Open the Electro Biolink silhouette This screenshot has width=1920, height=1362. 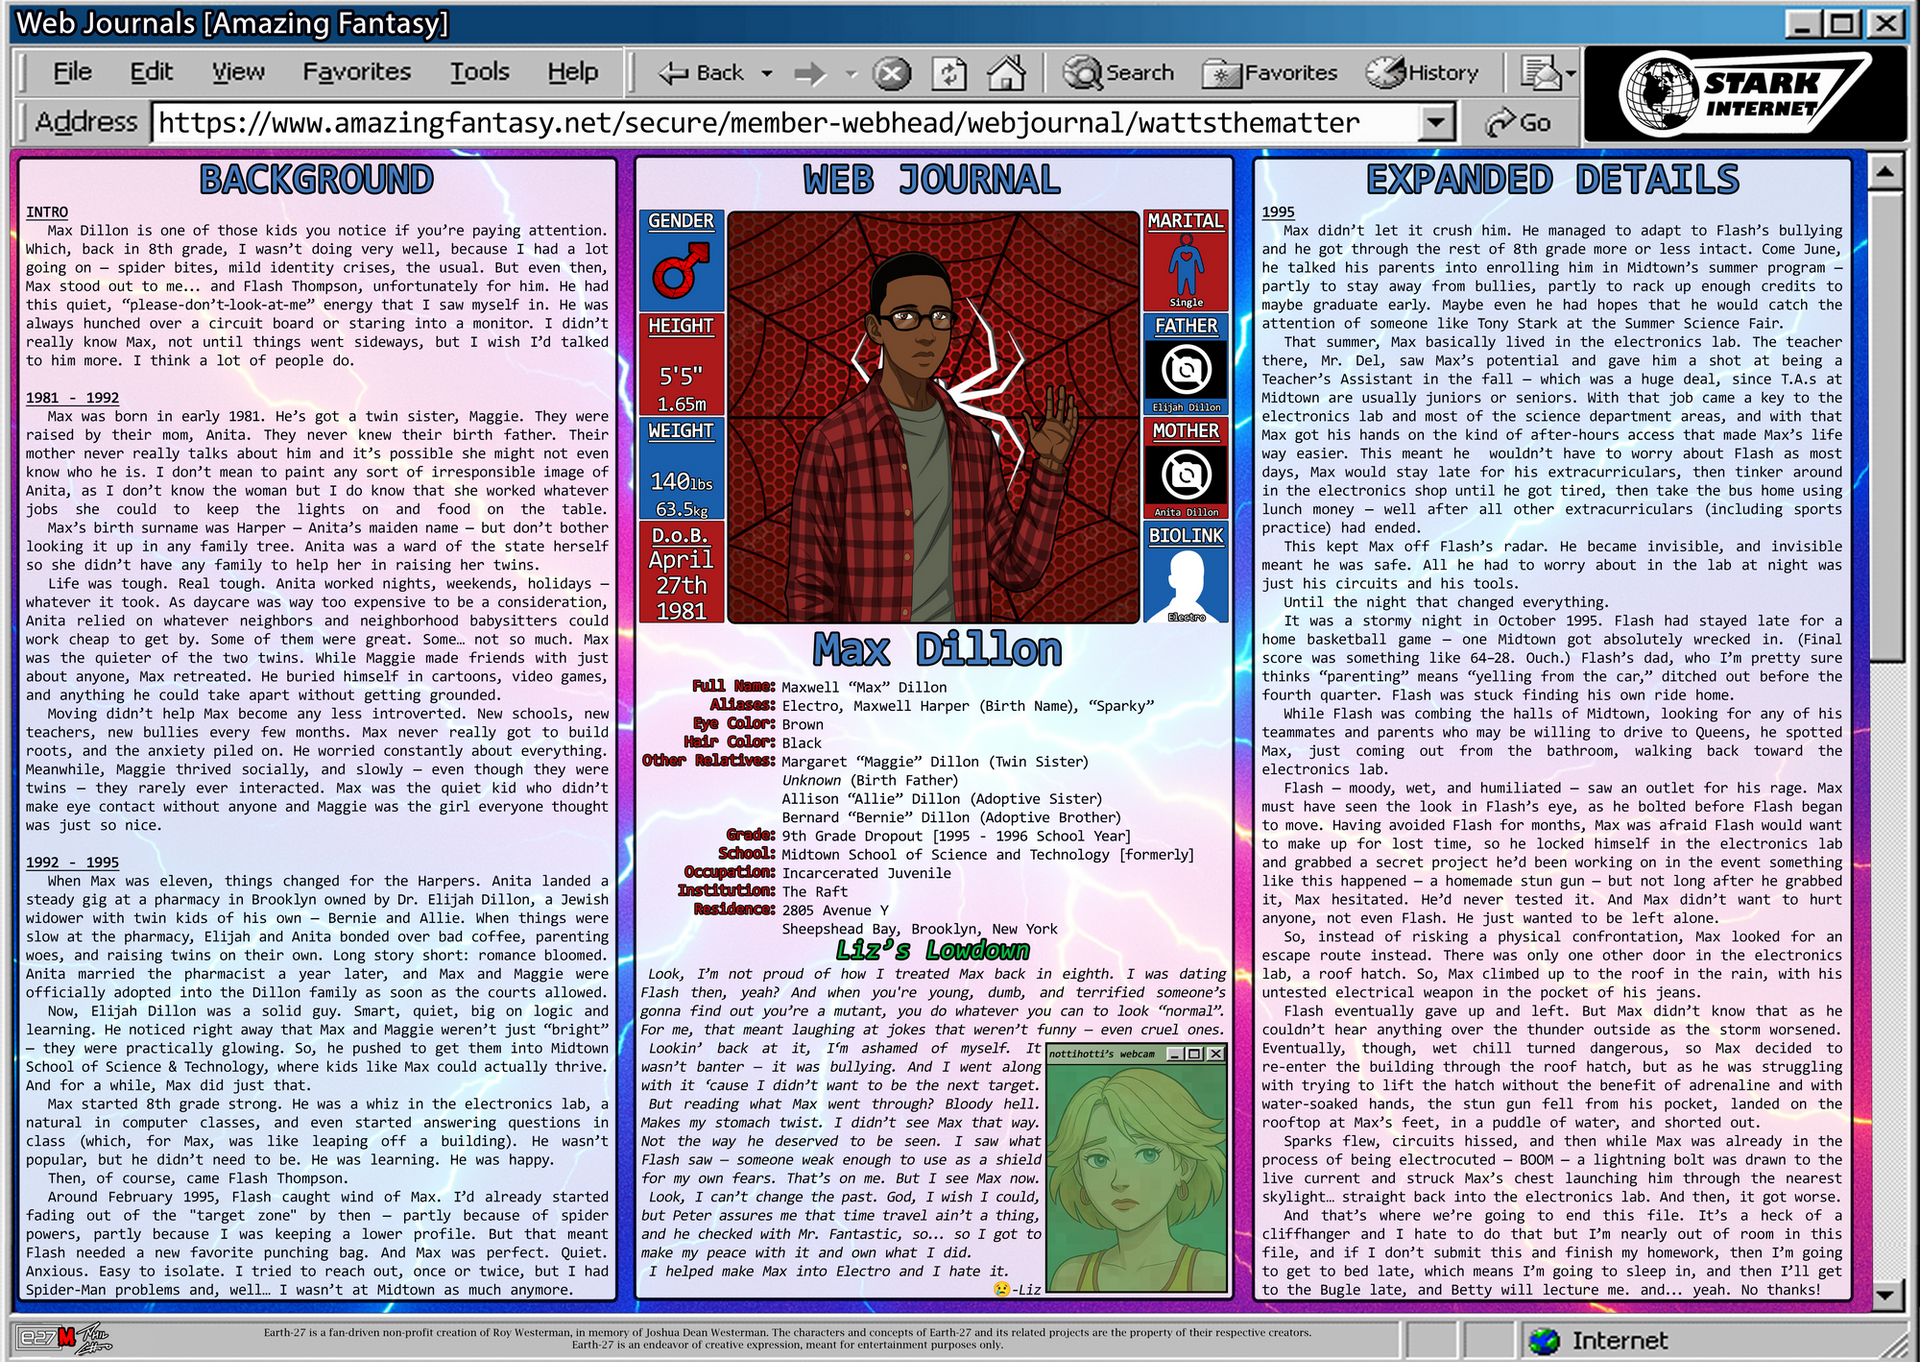tap(1186, 585)
